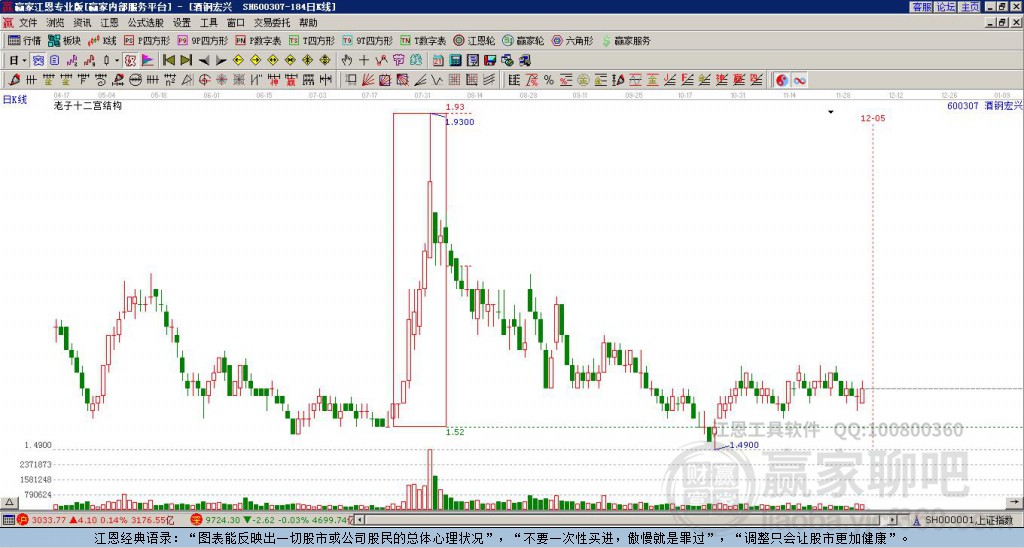Click the keyboard icon in status bar

(x=8, y=520)
